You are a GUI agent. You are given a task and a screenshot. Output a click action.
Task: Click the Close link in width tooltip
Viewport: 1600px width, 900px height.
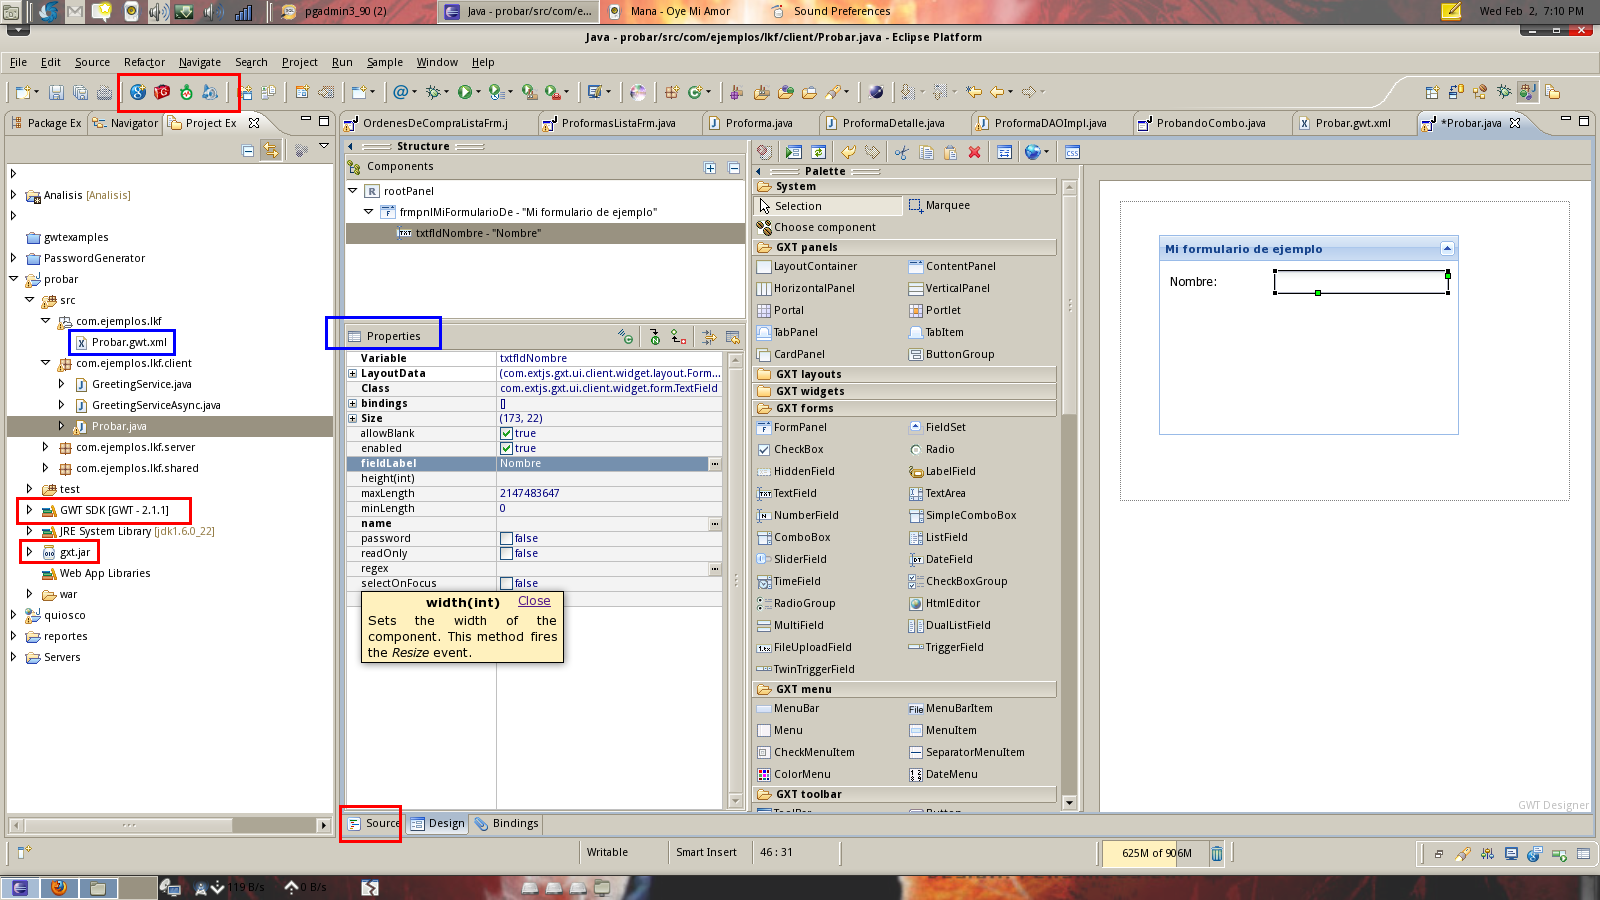click(x=534, y=601)
